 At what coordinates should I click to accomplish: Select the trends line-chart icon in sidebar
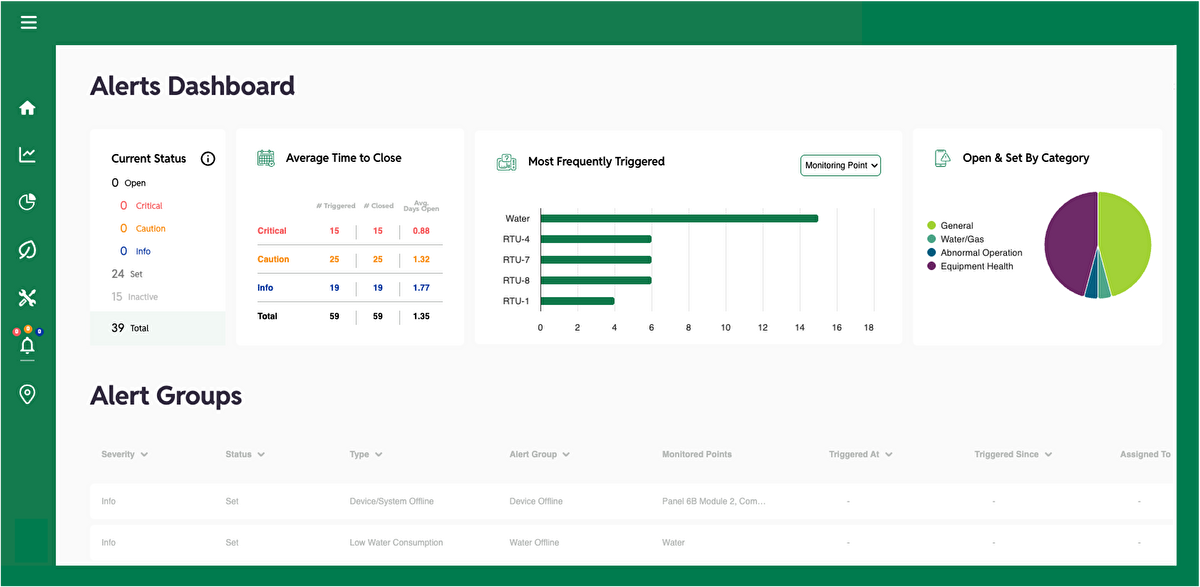(27, 155)
